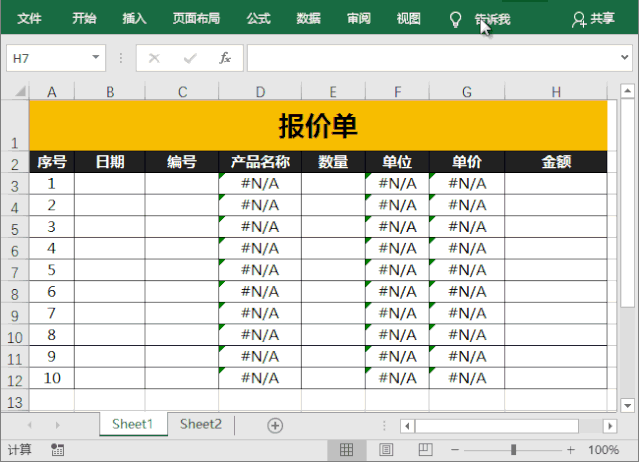Click the #N/A cell in D3
Viewport: 639px width, 462px height.
260,183
